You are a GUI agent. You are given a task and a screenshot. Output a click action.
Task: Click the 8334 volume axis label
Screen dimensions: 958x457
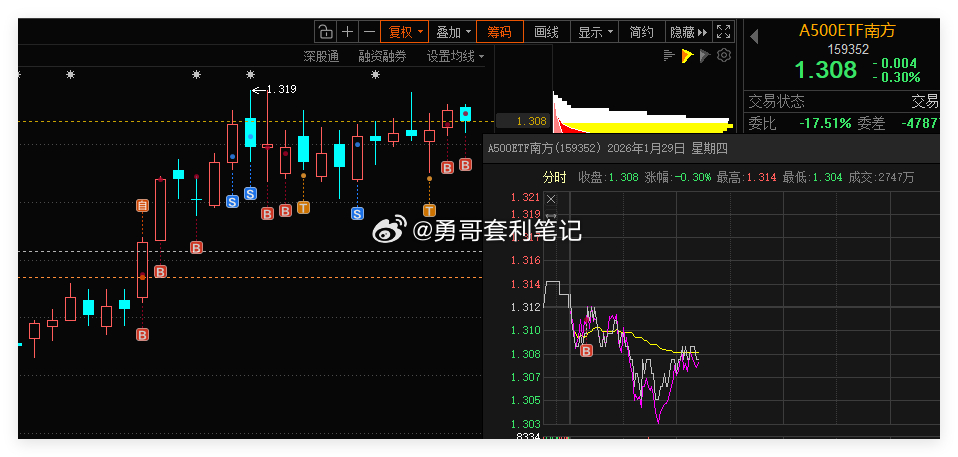[528, 436]
